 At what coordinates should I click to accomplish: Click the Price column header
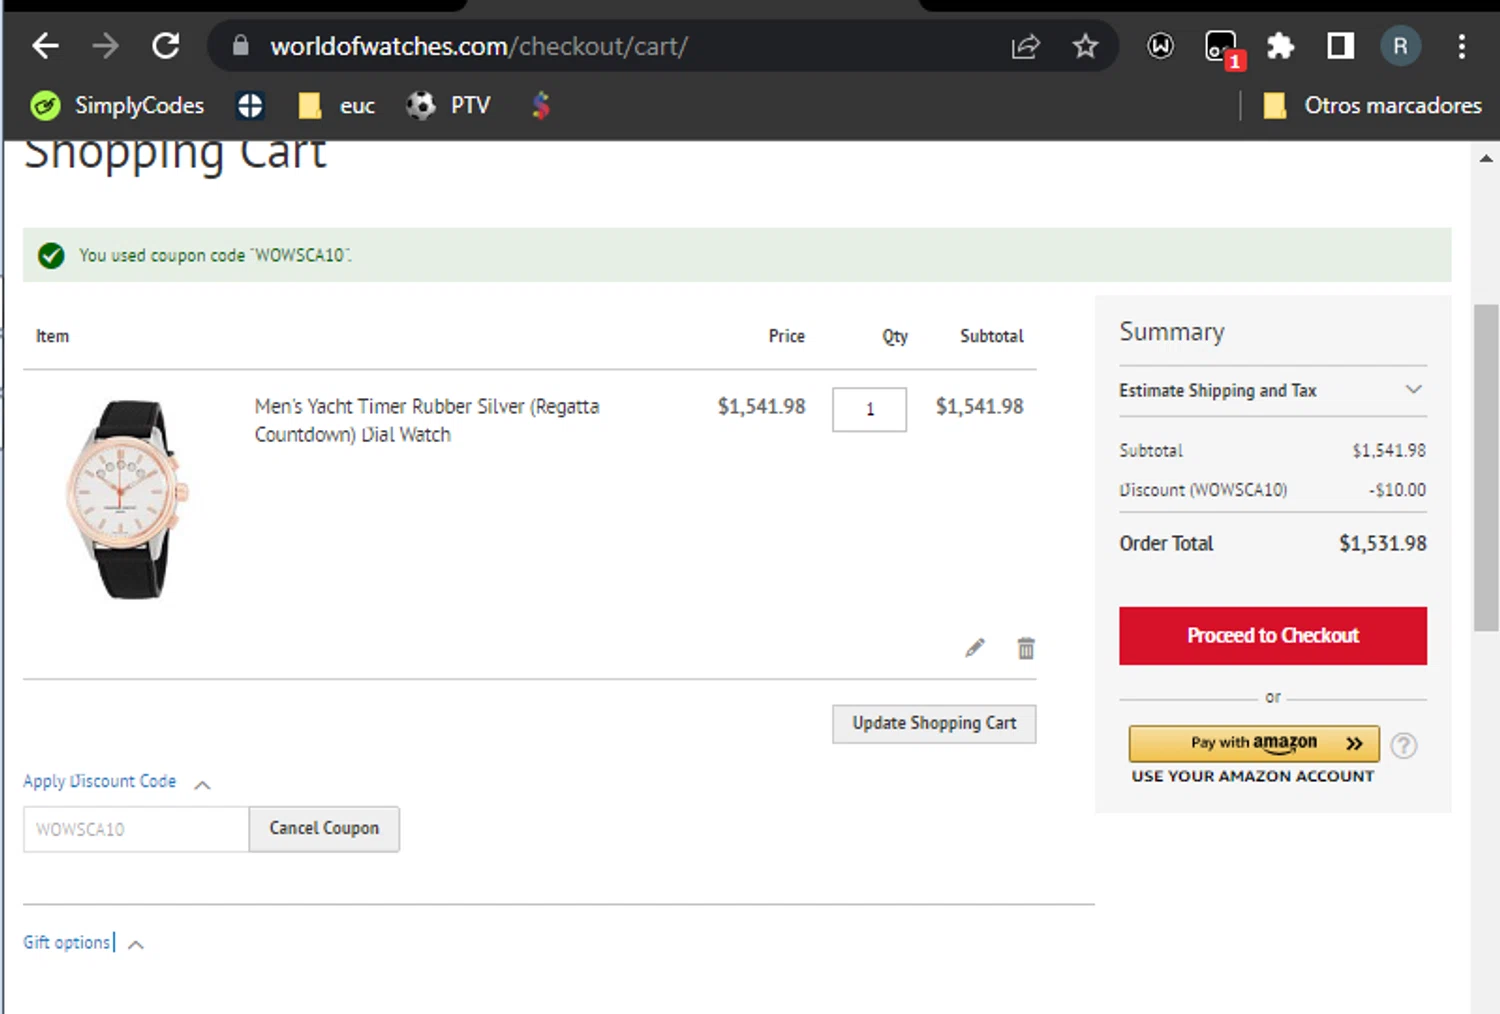point(786,336)
